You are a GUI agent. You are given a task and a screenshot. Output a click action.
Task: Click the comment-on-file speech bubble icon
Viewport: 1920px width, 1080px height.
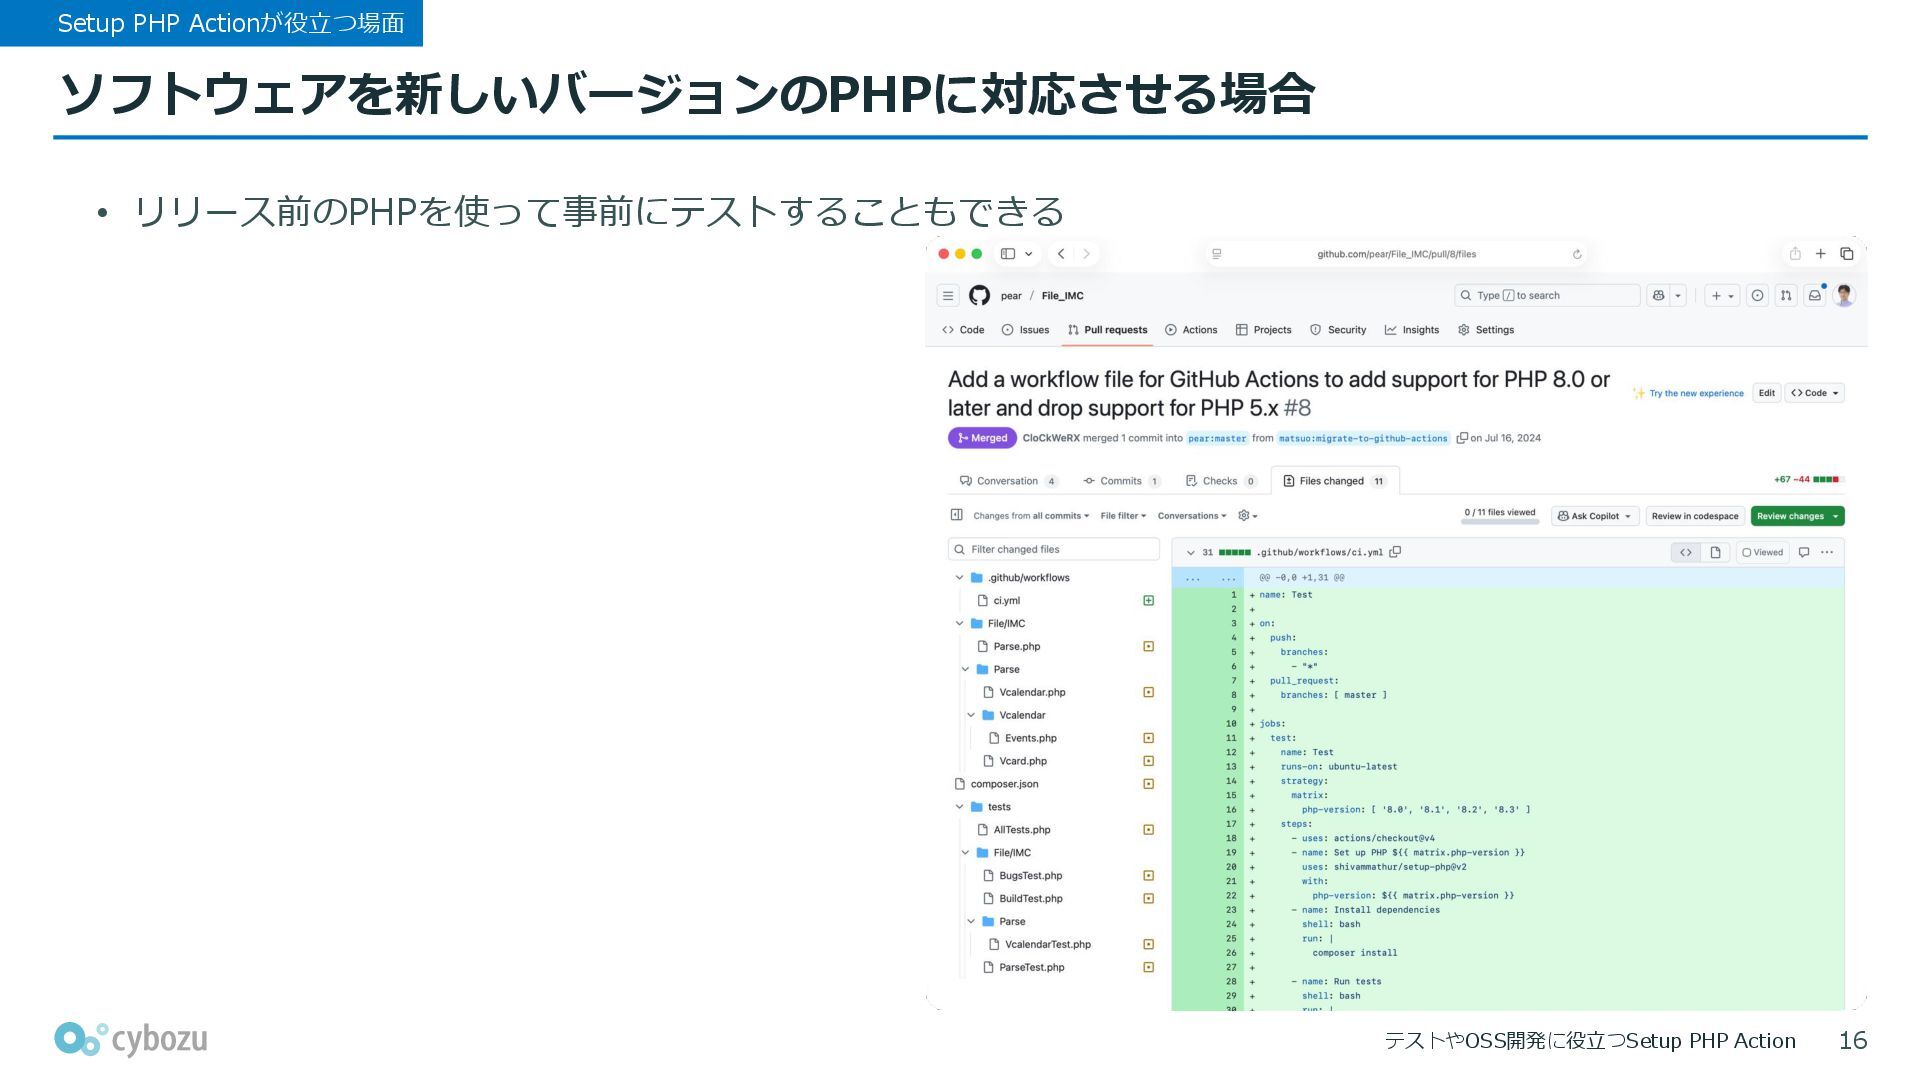[x=1804, y=552]
